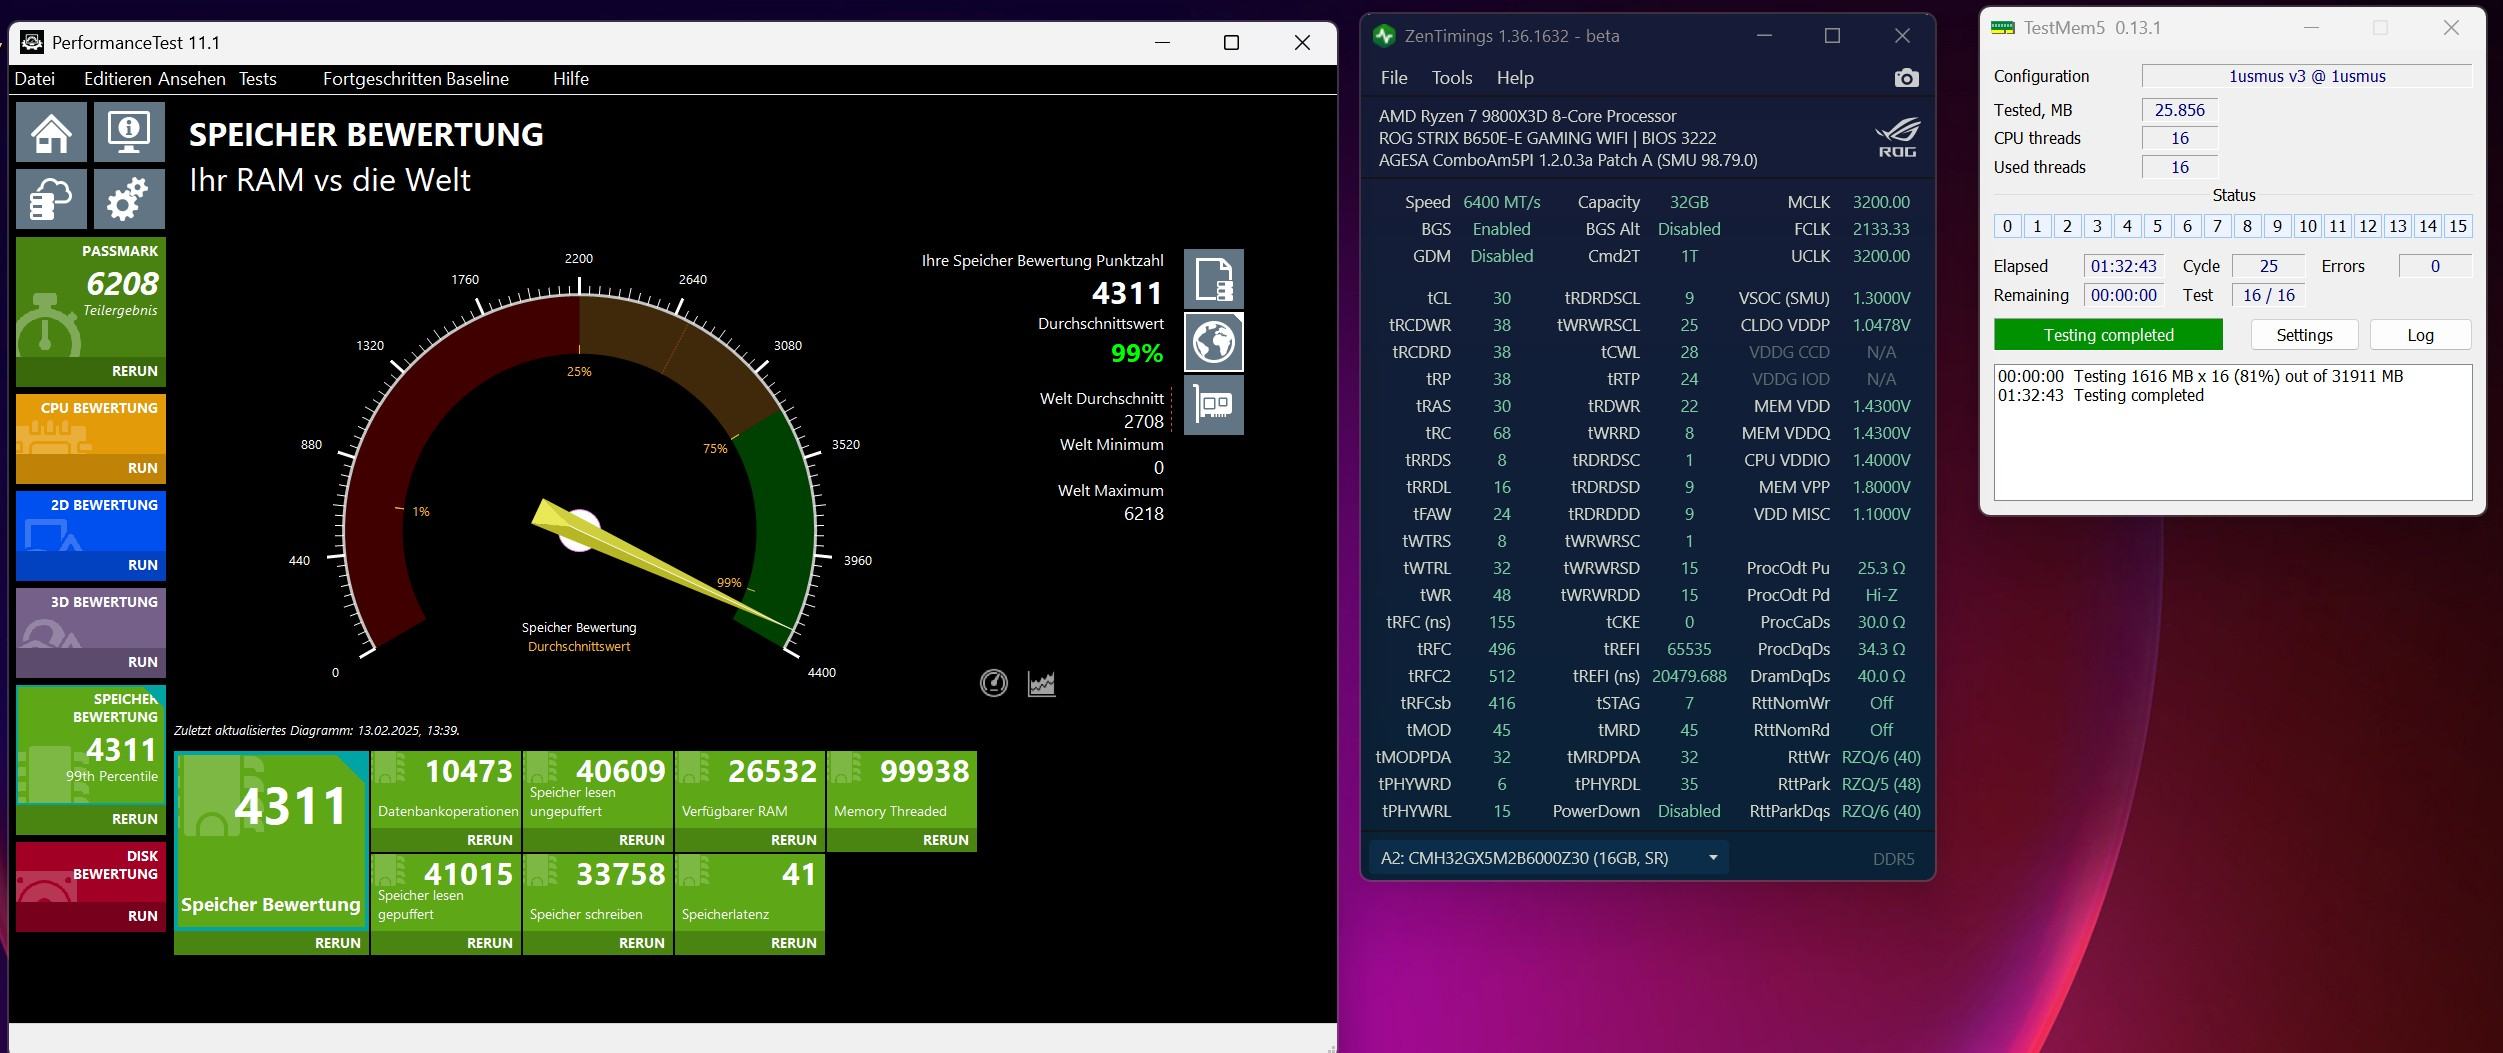This screenshot has width=2503, height=1053.
Task: Run the 3D Bewertung test
Action: click(143, 662)
